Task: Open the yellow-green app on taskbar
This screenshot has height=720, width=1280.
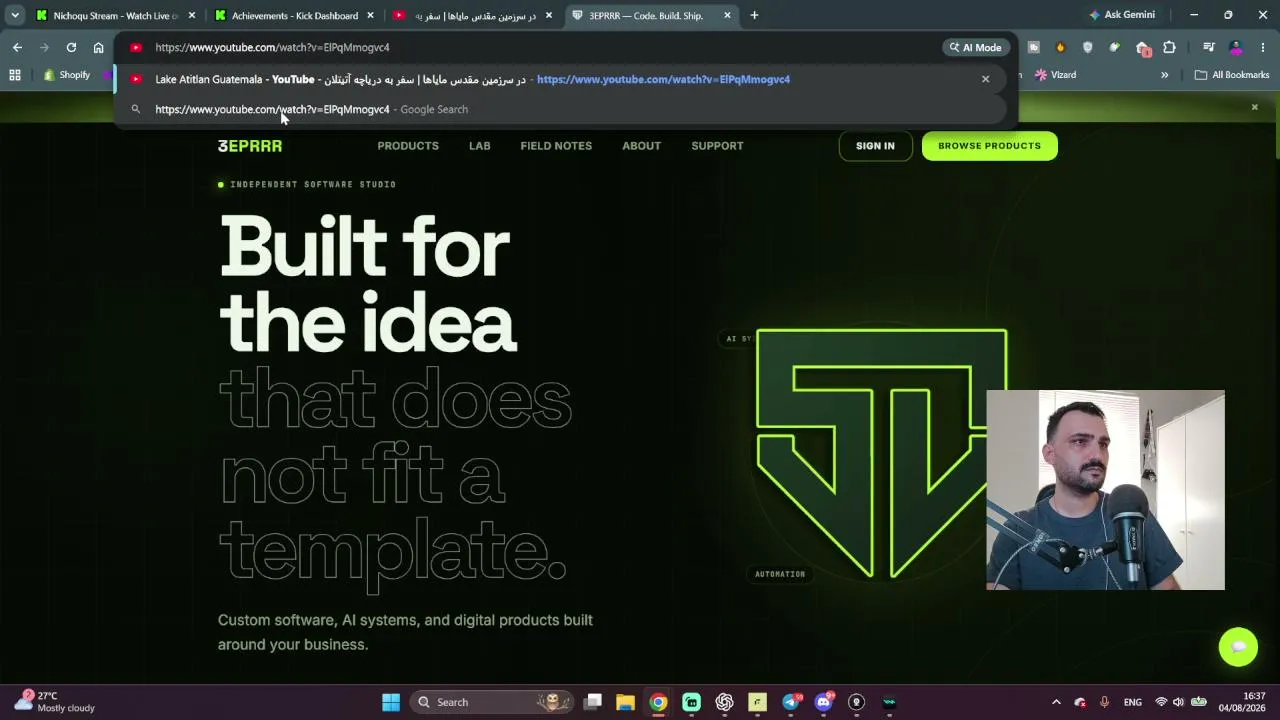Action: tap(757, 702)
